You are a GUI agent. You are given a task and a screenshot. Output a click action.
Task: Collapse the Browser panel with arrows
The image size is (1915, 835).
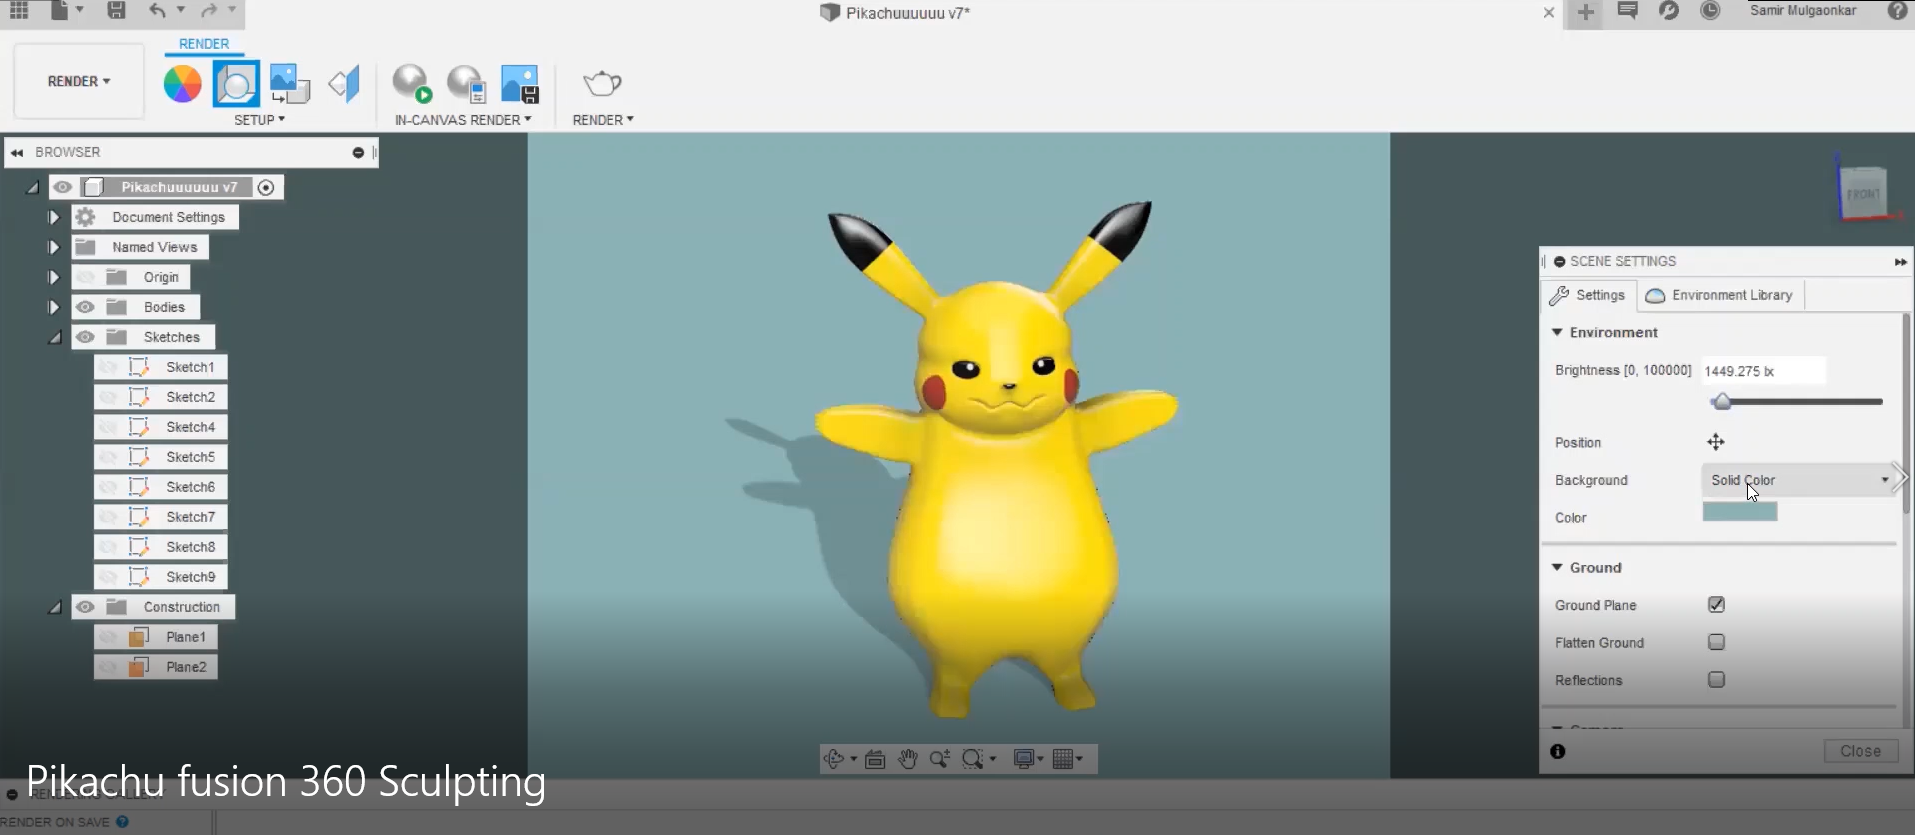[17, 152]
